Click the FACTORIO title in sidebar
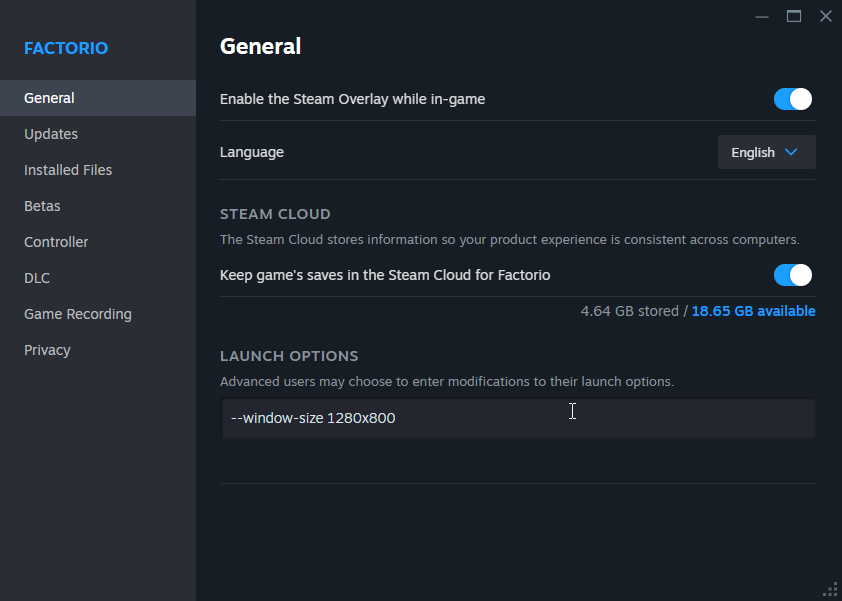 click(x=66, y=48)
